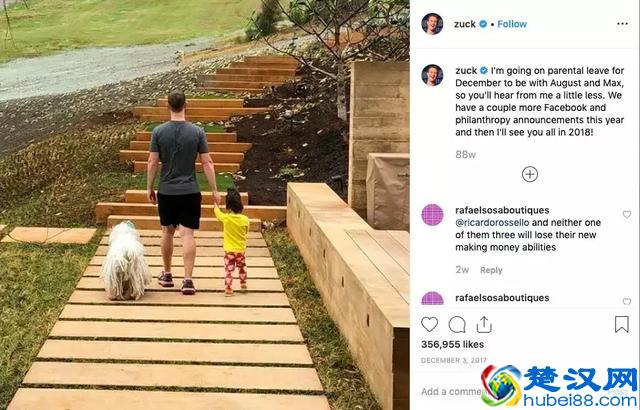Open zuck username in header
640x410 pixels.
(465, 24)
